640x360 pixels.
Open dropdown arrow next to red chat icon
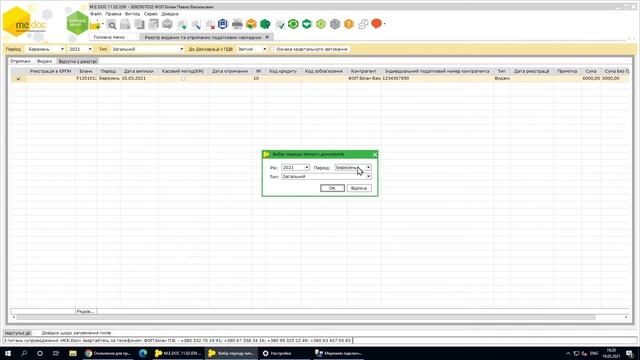[x=384, y=24]
